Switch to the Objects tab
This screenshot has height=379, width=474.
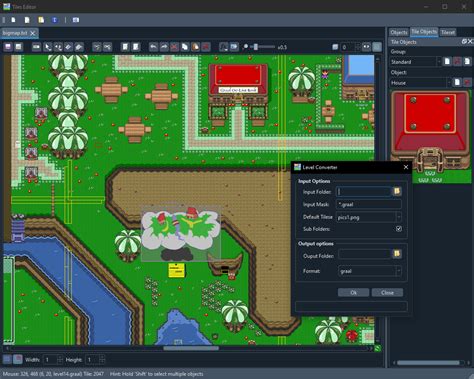point(399,32)
